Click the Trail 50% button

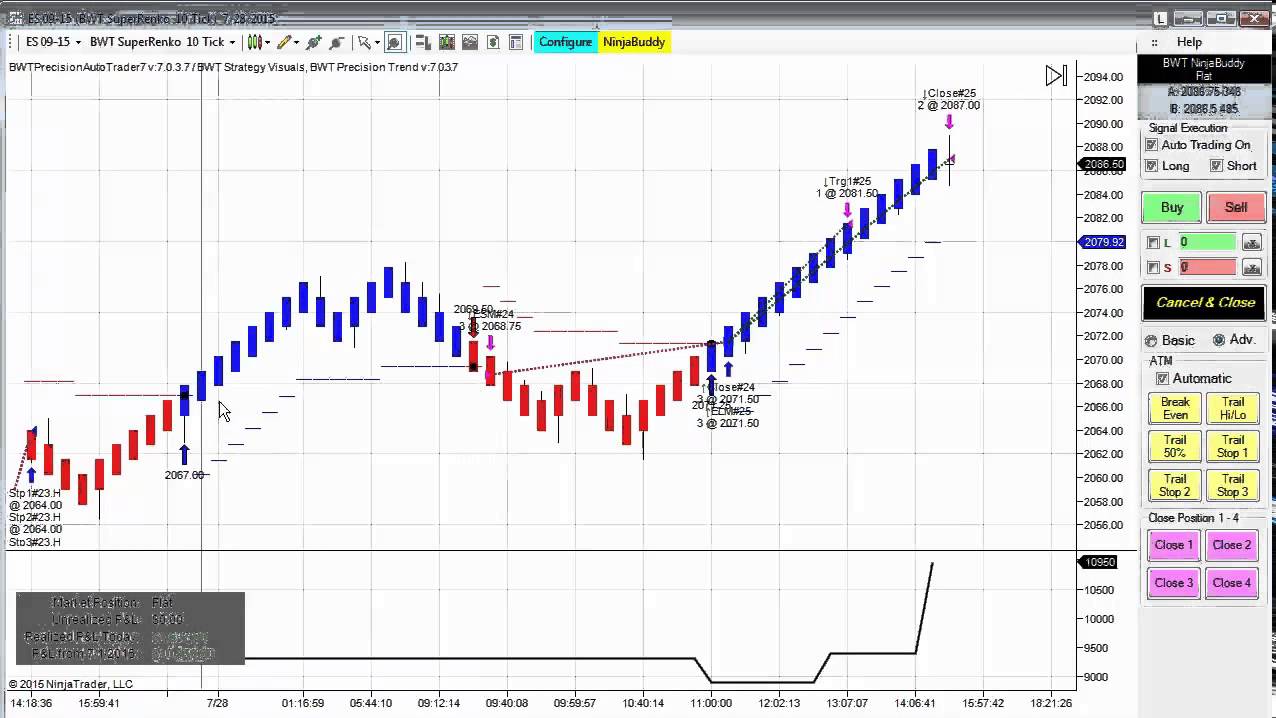pos(1175,446)
